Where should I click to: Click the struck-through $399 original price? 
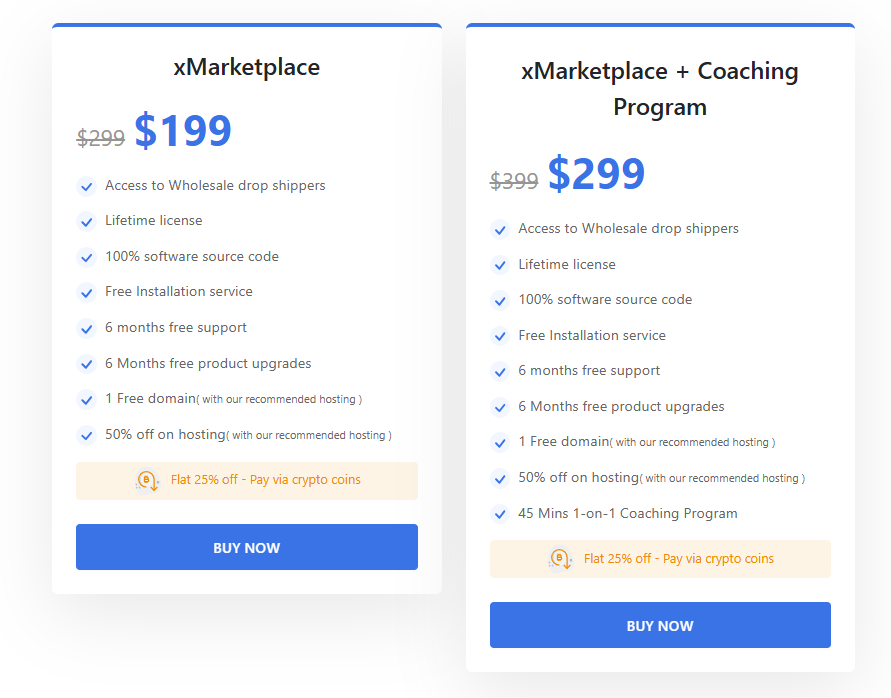[514, 181]
